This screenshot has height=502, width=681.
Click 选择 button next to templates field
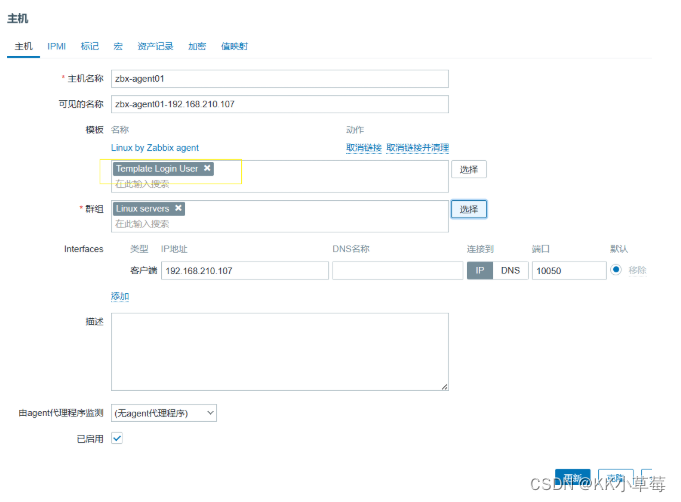point(469,169)
